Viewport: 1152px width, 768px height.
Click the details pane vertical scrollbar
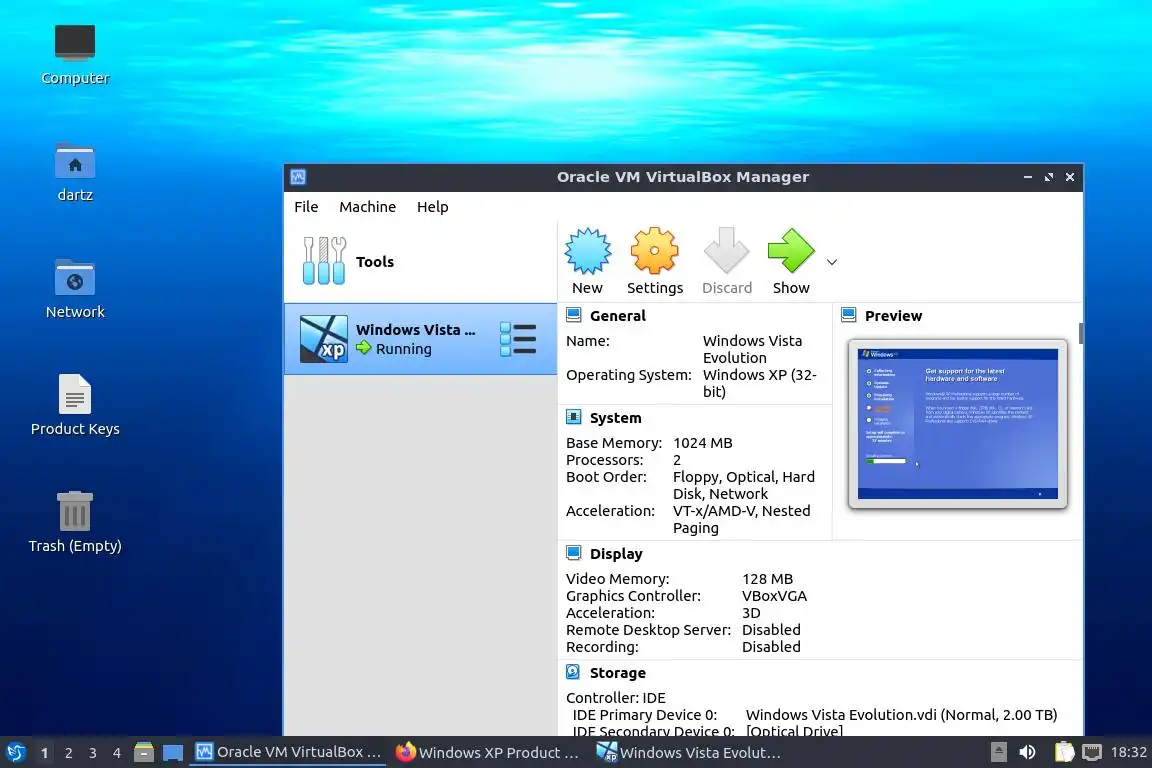click(x=1081, y=334)
